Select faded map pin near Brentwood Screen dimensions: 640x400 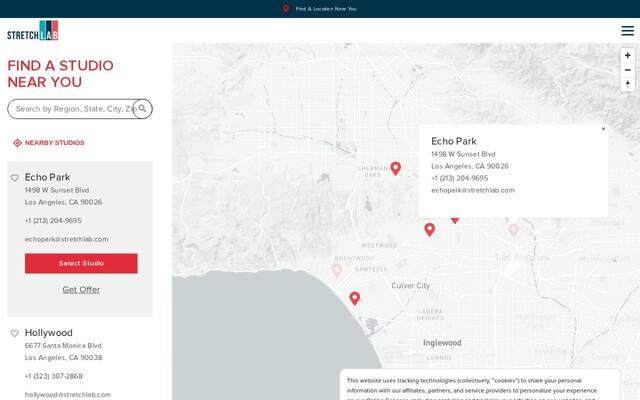(x=336, y=270)
